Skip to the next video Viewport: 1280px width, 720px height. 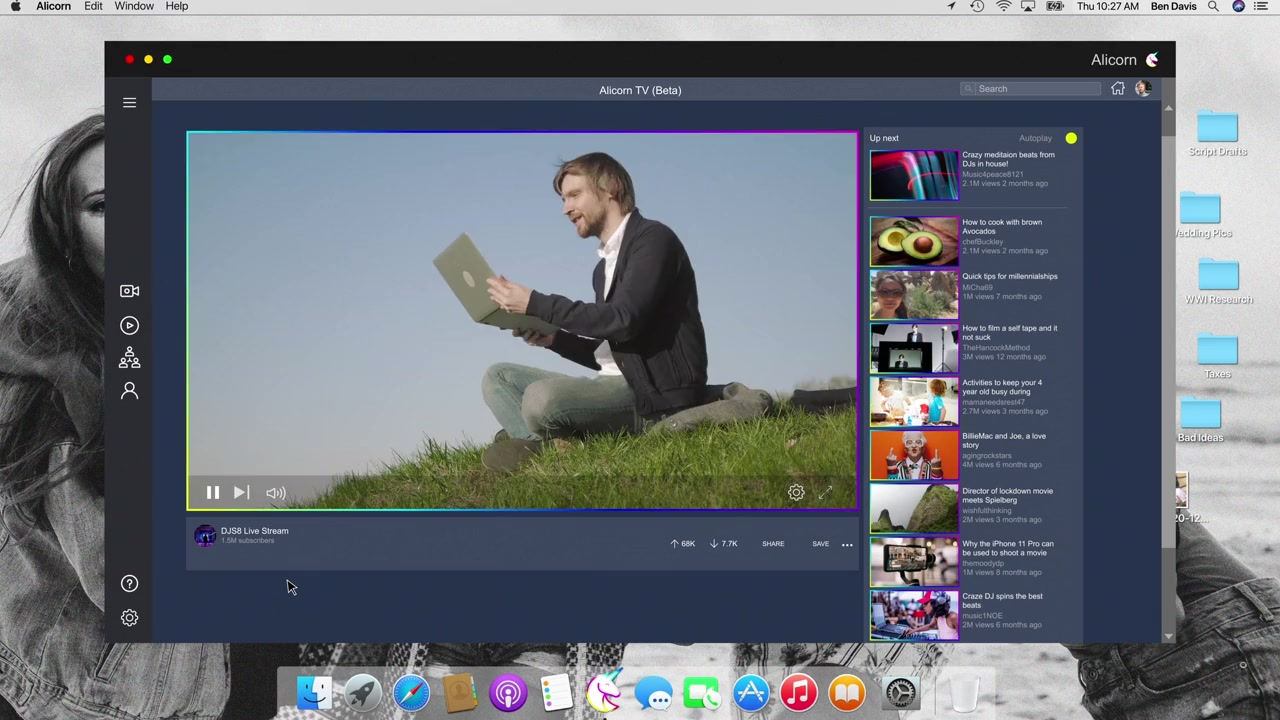(x=241, y=493)
